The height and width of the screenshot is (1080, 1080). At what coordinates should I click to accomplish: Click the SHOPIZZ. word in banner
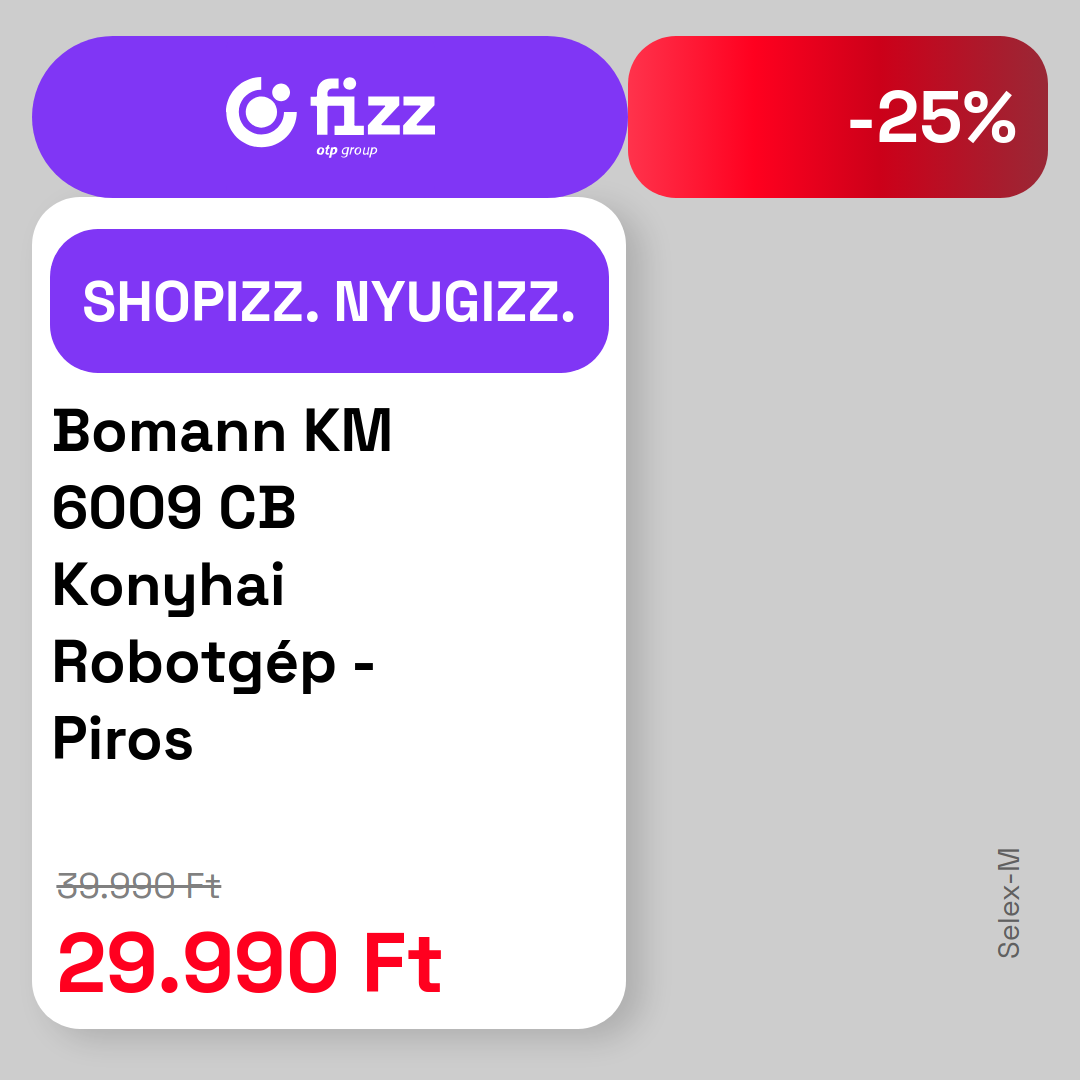coord(200,301)
